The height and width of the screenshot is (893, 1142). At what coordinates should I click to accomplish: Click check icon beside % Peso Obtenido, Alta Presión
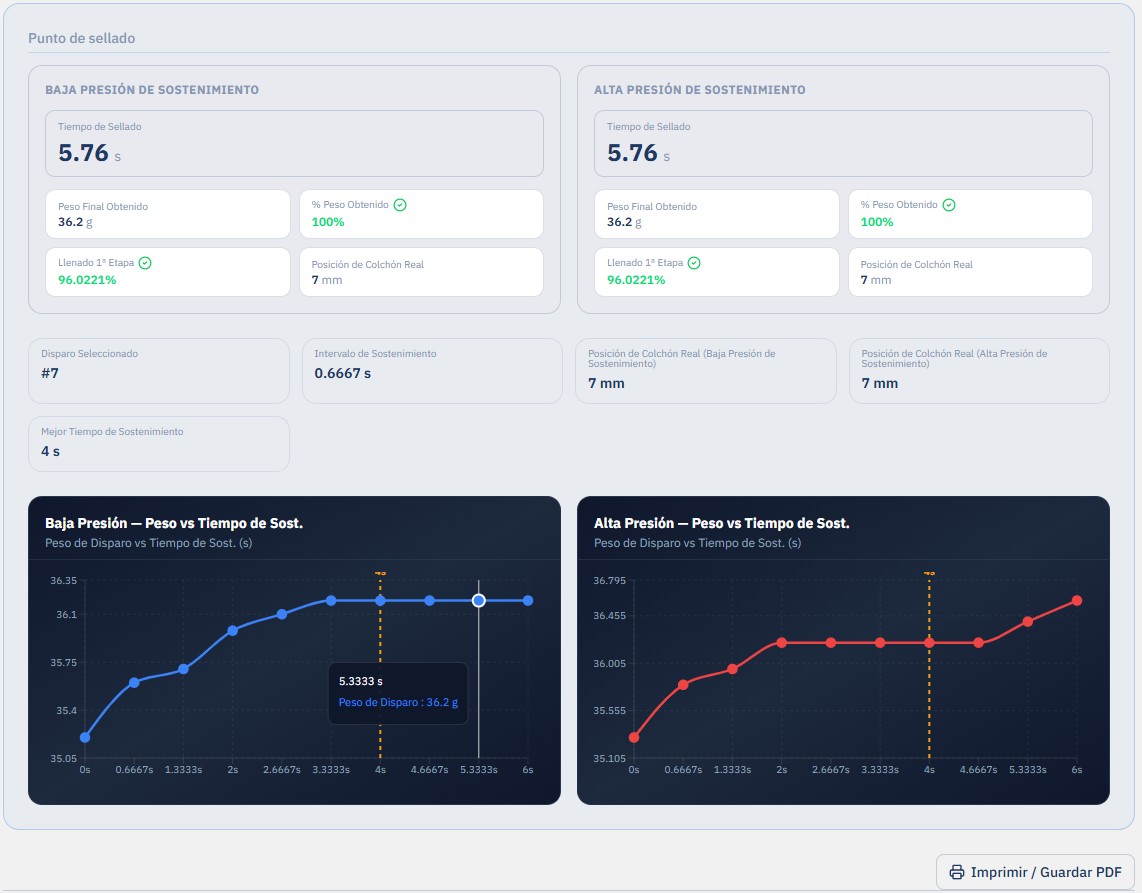tap(949, 205)
